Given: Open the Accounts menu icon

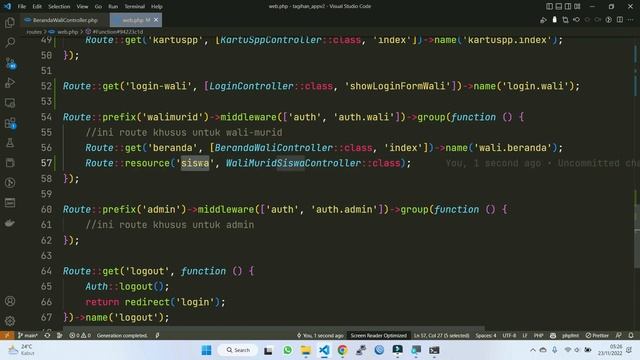Looking at the screenshot, I should click(x=10, y=301).
